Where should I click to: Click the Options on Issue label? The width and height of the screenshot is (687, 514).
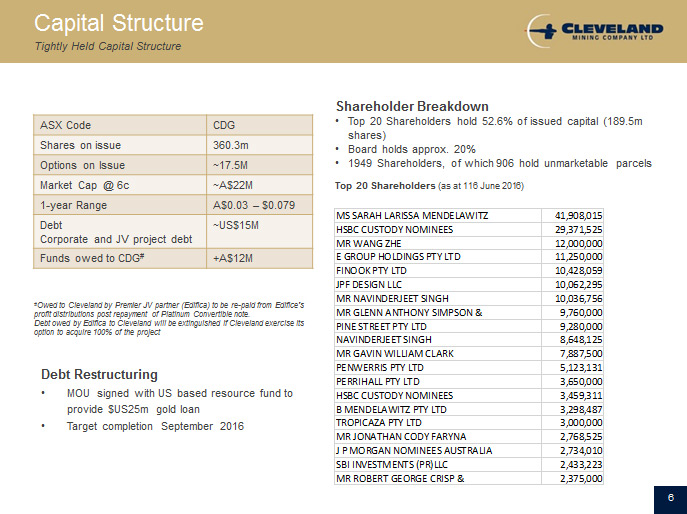(x=82, y=165)
